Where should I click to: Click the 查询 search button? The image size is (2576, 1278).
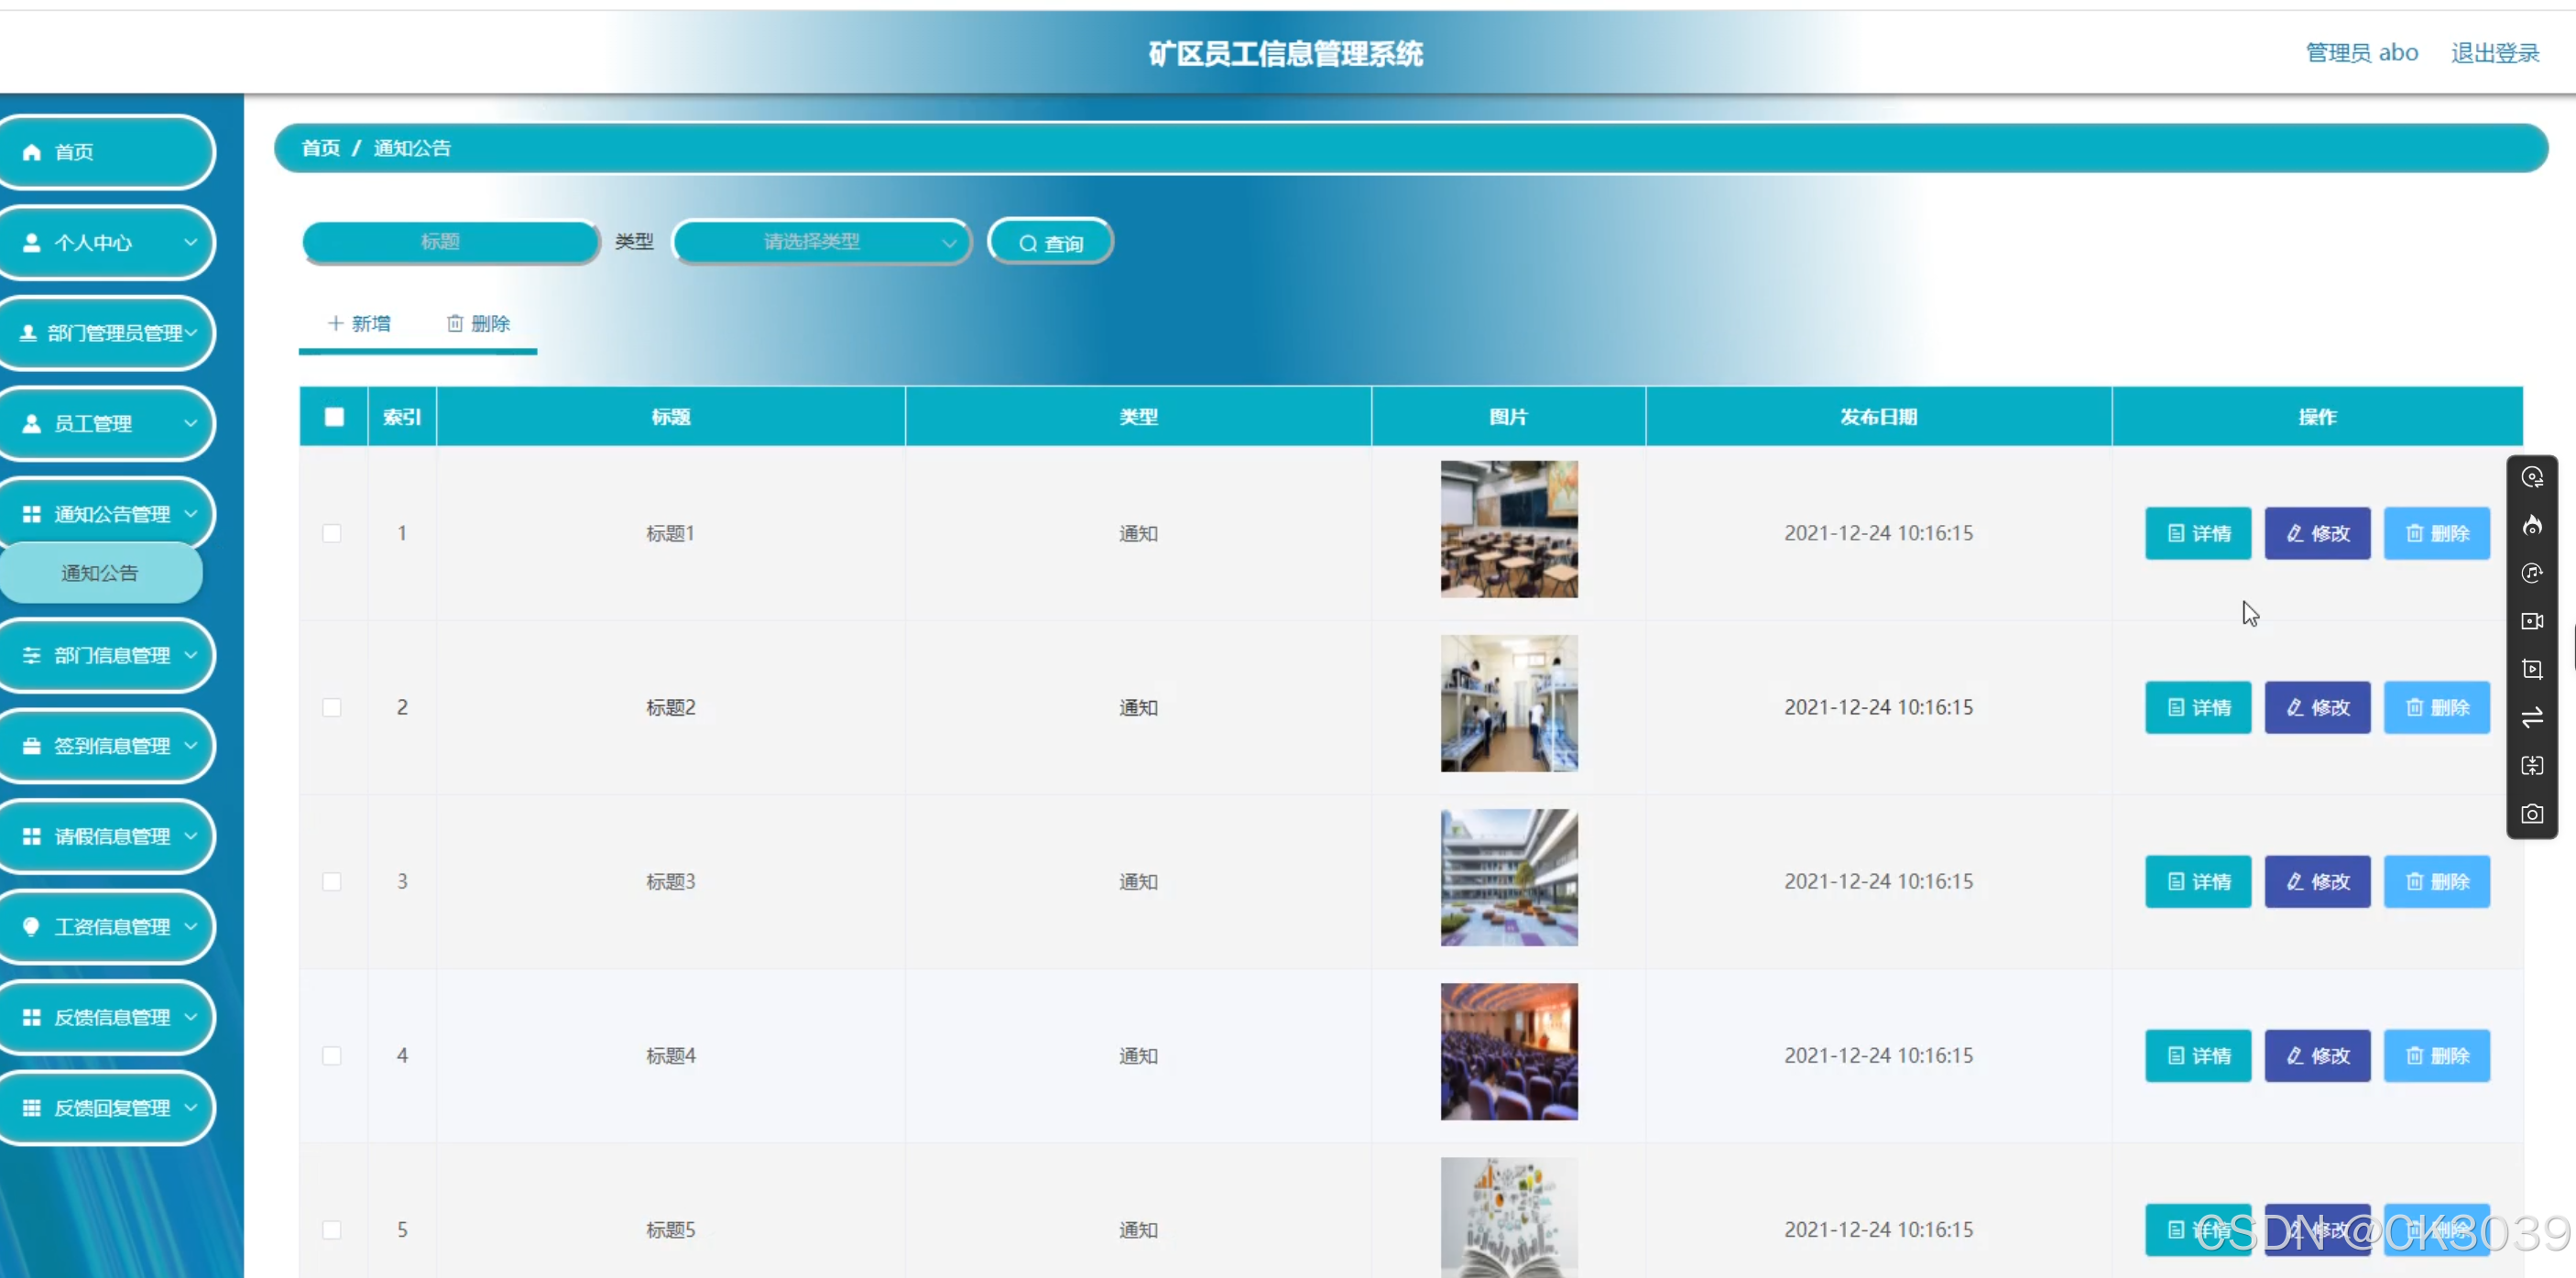click(x=1050, y=243)
